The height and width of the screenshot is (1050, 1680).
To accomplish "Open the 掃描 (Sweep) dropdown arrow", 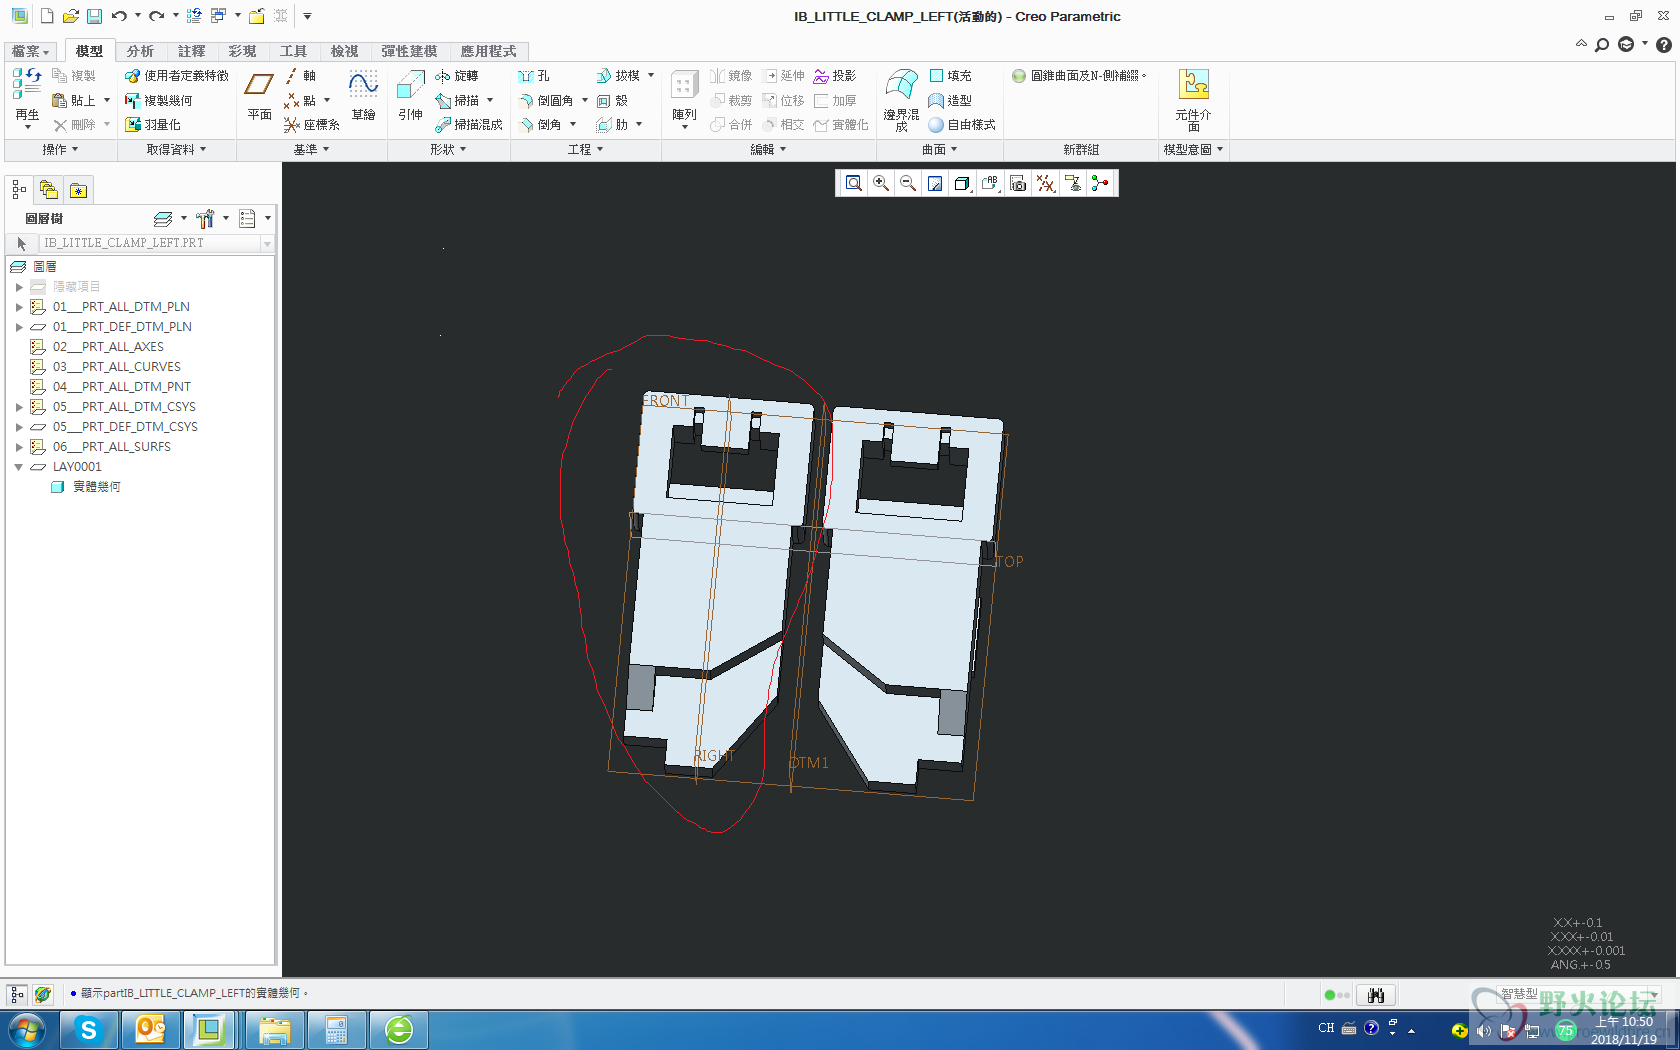I will (490, 101).
